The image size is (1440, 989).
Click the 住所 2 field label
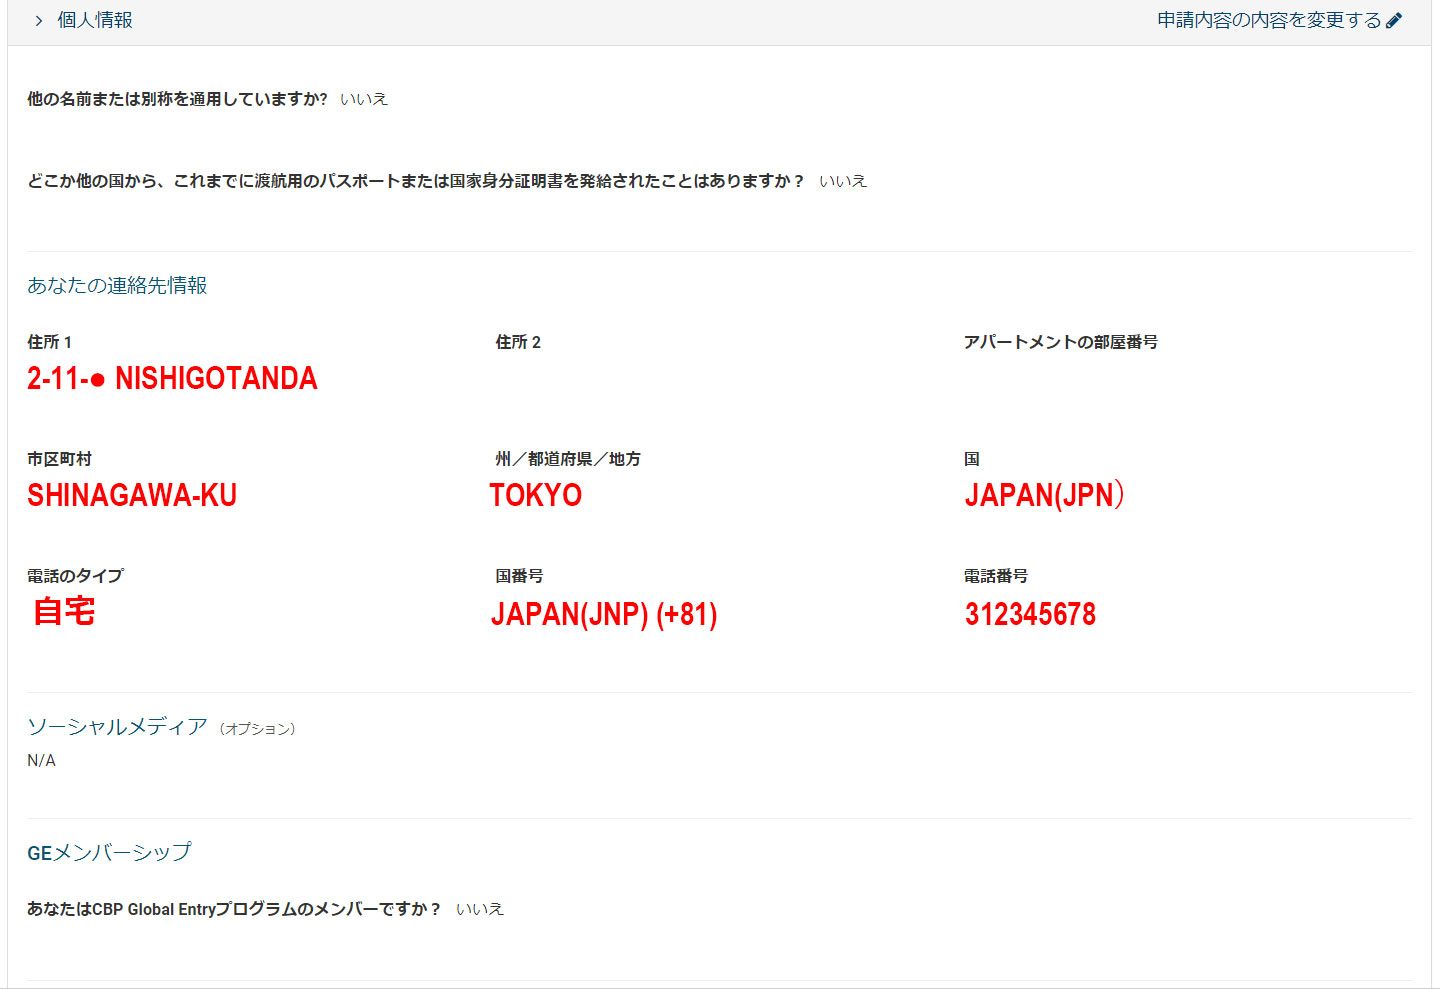point(518,342)
